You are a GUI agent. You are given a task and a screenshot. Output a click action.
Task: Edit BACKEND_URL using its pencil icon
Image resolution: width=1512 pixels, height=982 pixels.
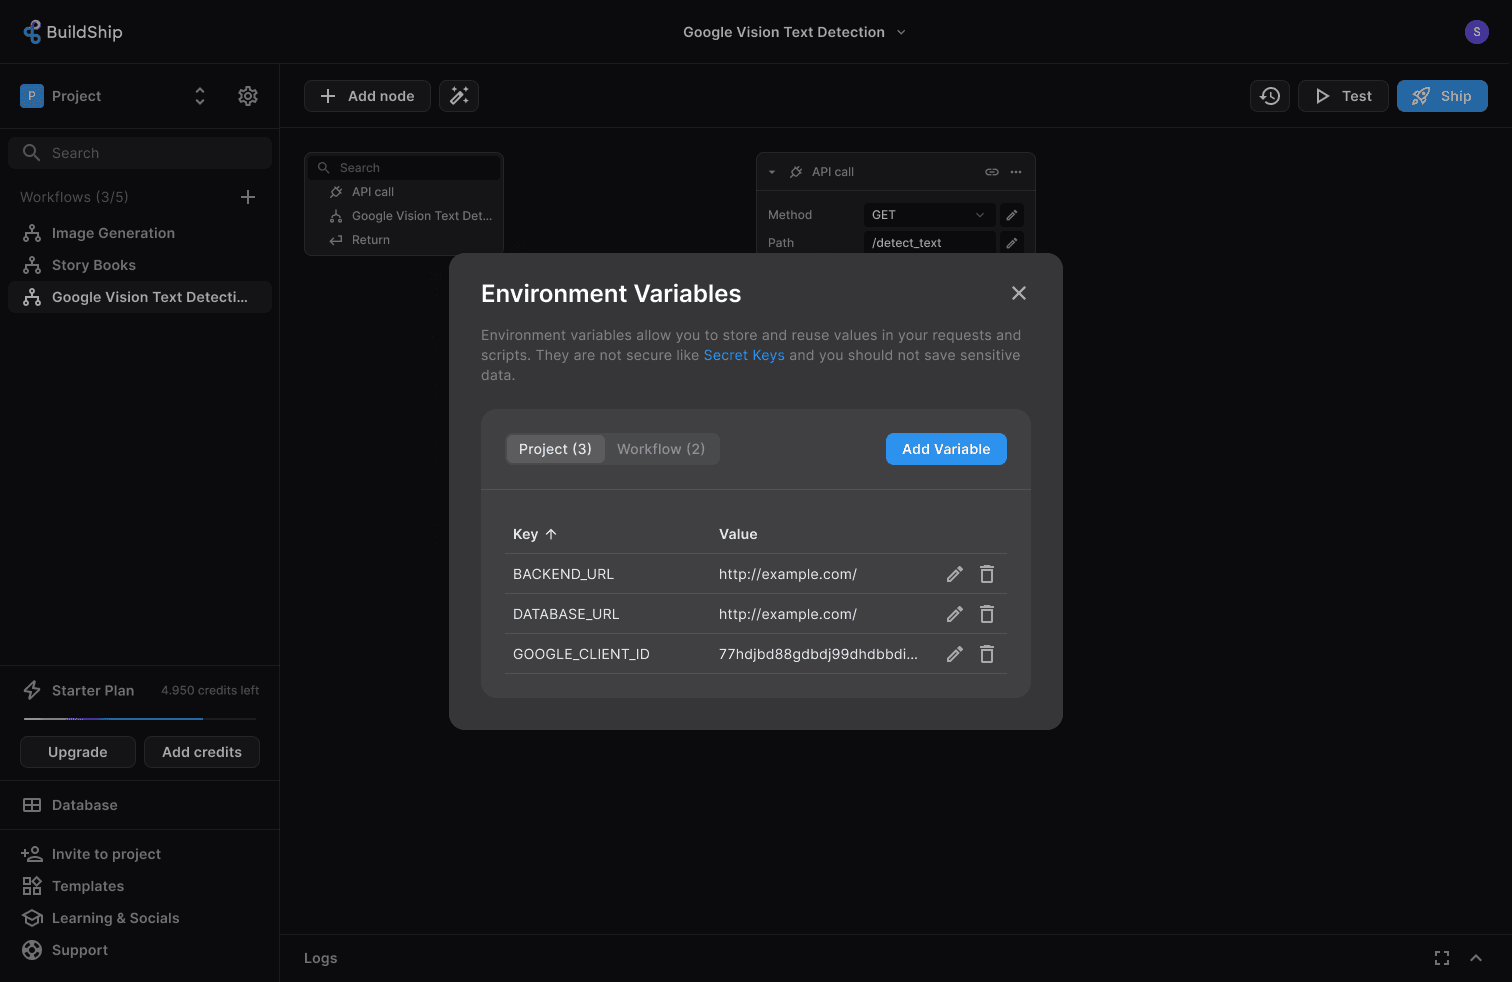(x=954, y=574)
